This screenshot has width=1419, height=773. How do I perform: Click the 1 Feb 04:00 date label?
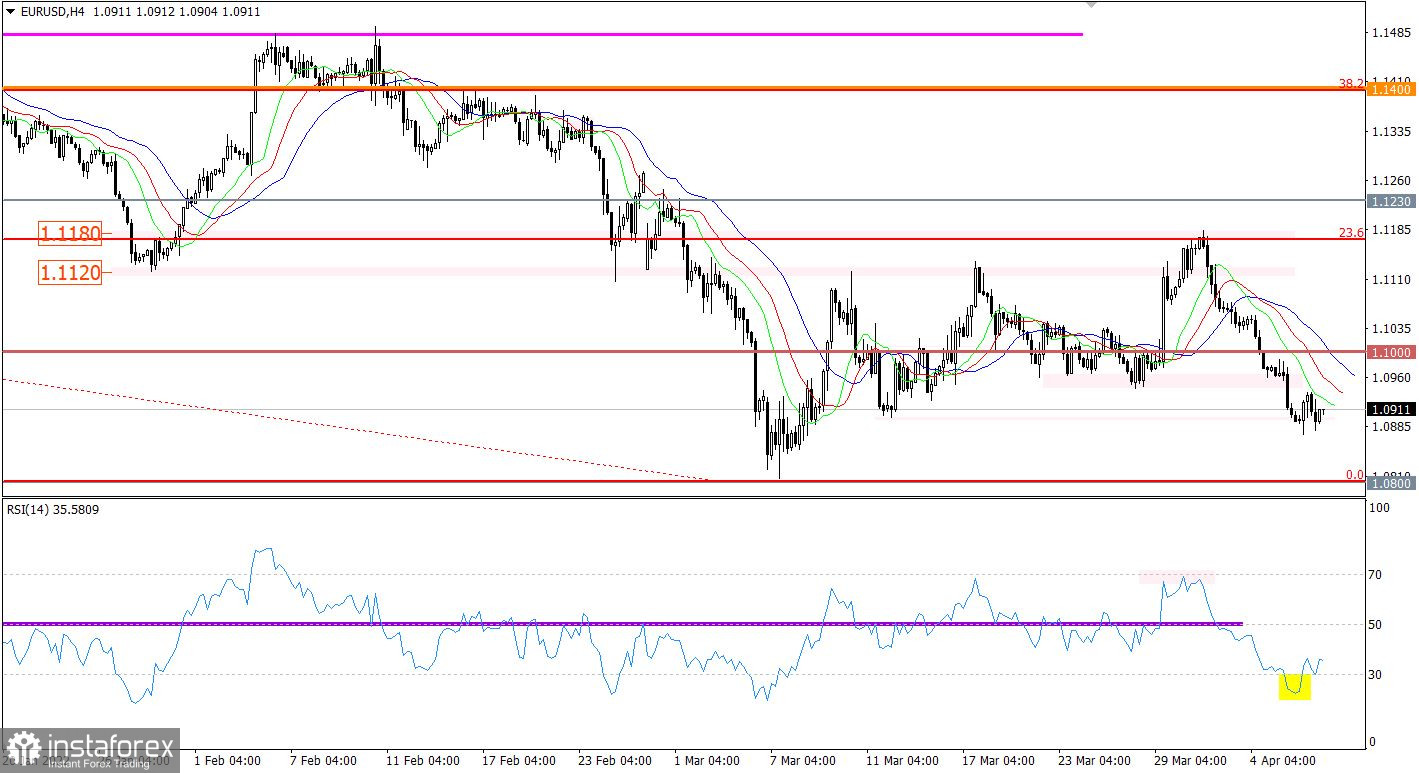pos(226,761)
